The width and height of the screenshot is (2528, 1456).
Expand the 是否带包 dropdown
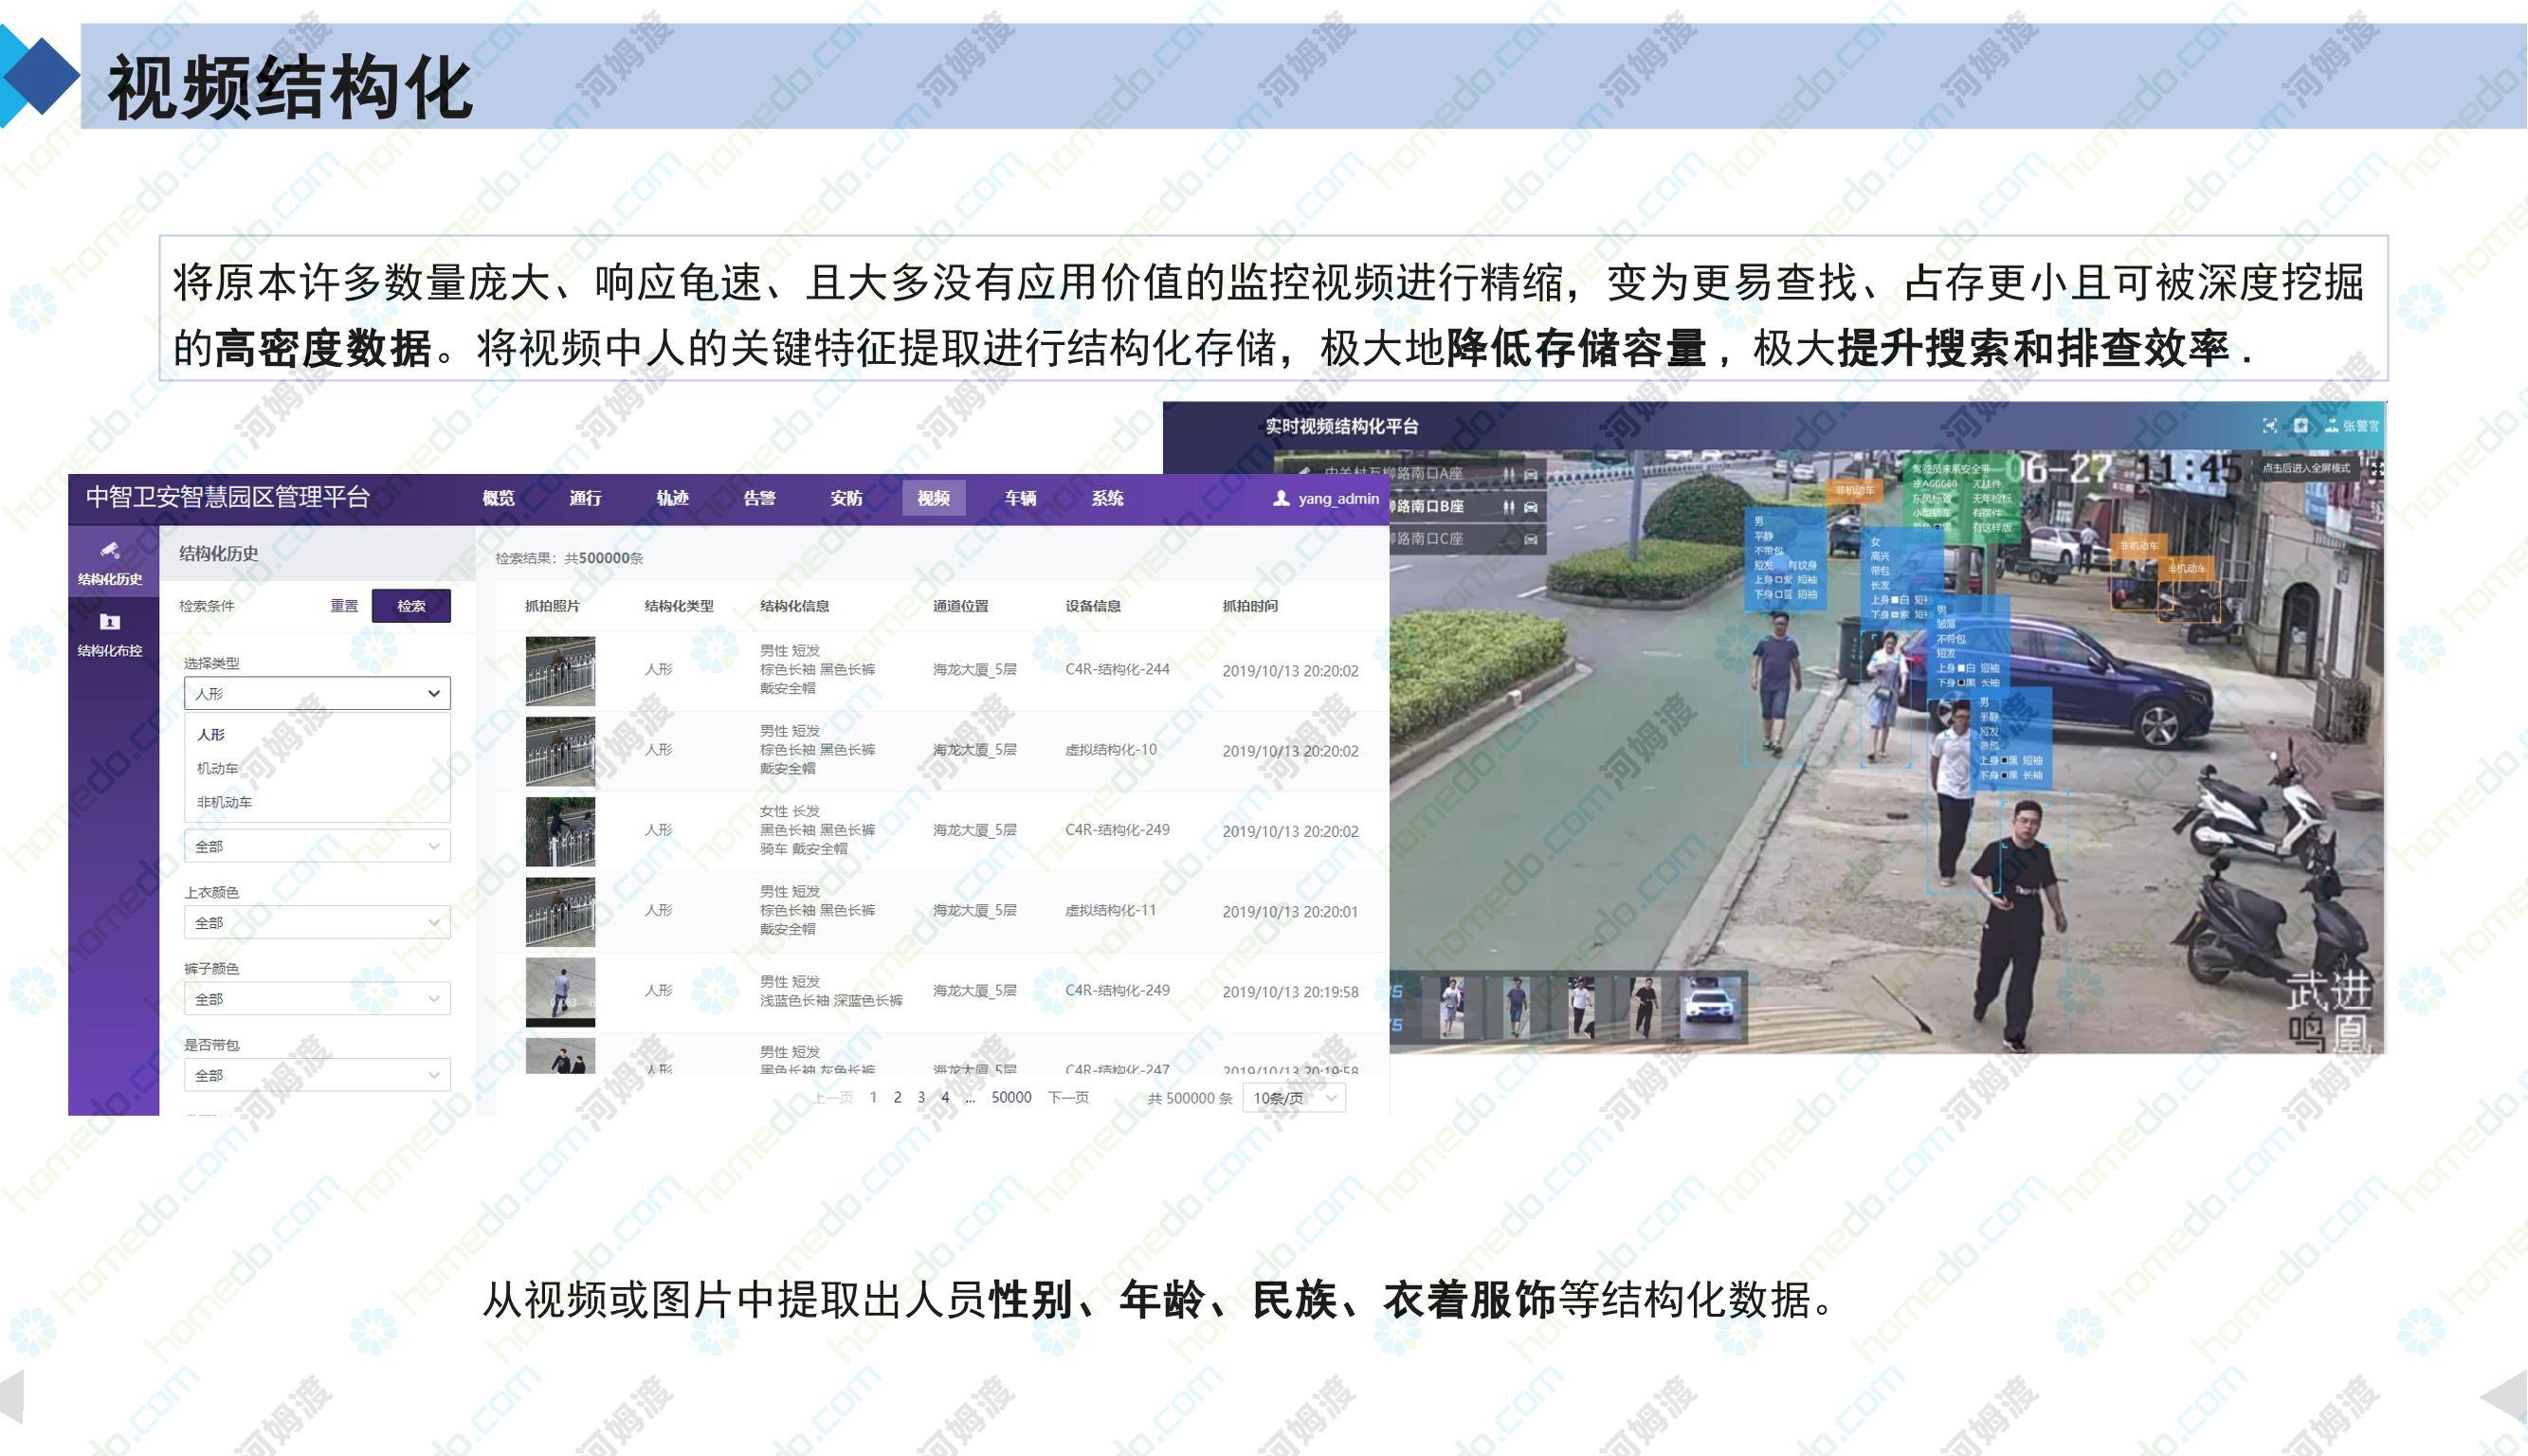pyautogui.click(x=317, y=1075)
